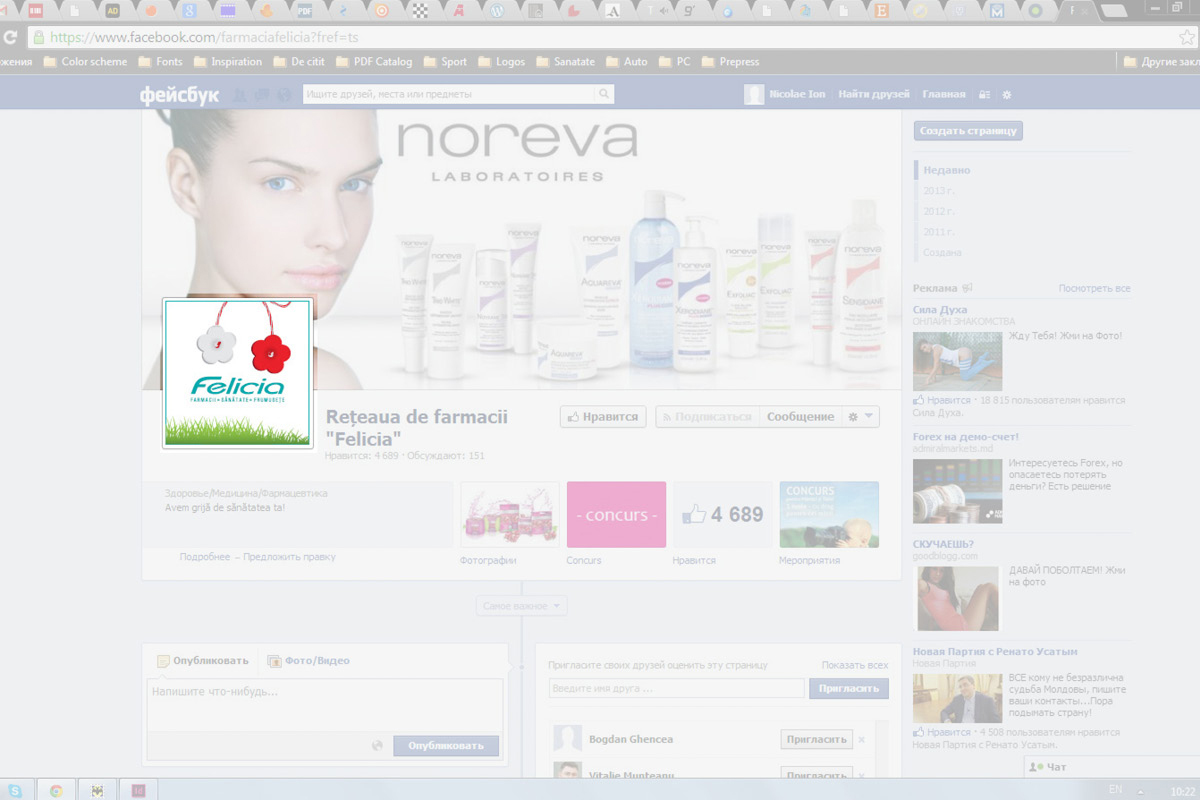Click the Создать страницу button

point(968,131)
